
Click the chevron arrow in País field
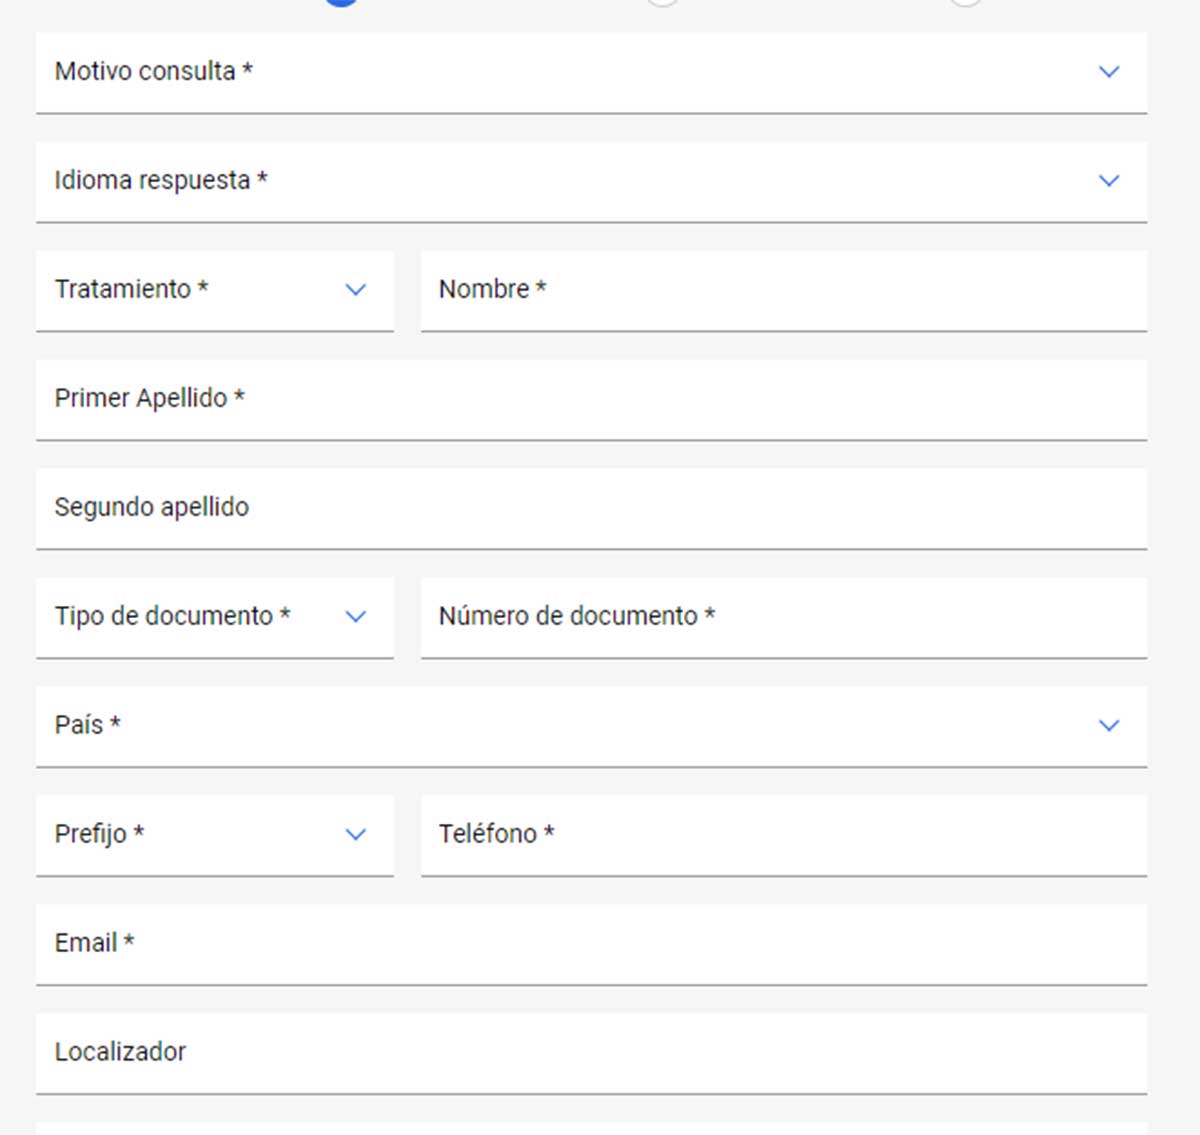(x=1108, y=726)
